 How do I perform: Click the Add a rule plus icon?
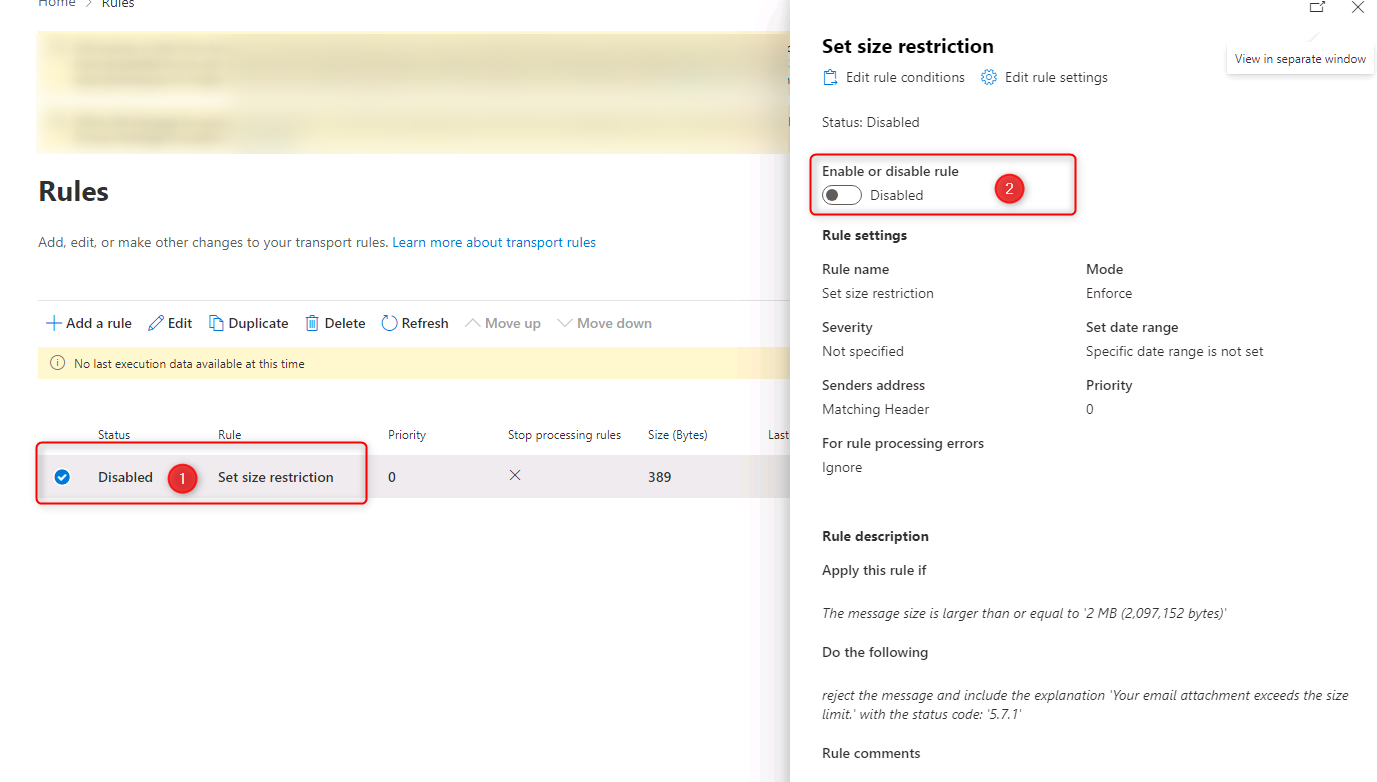[53, 323]
